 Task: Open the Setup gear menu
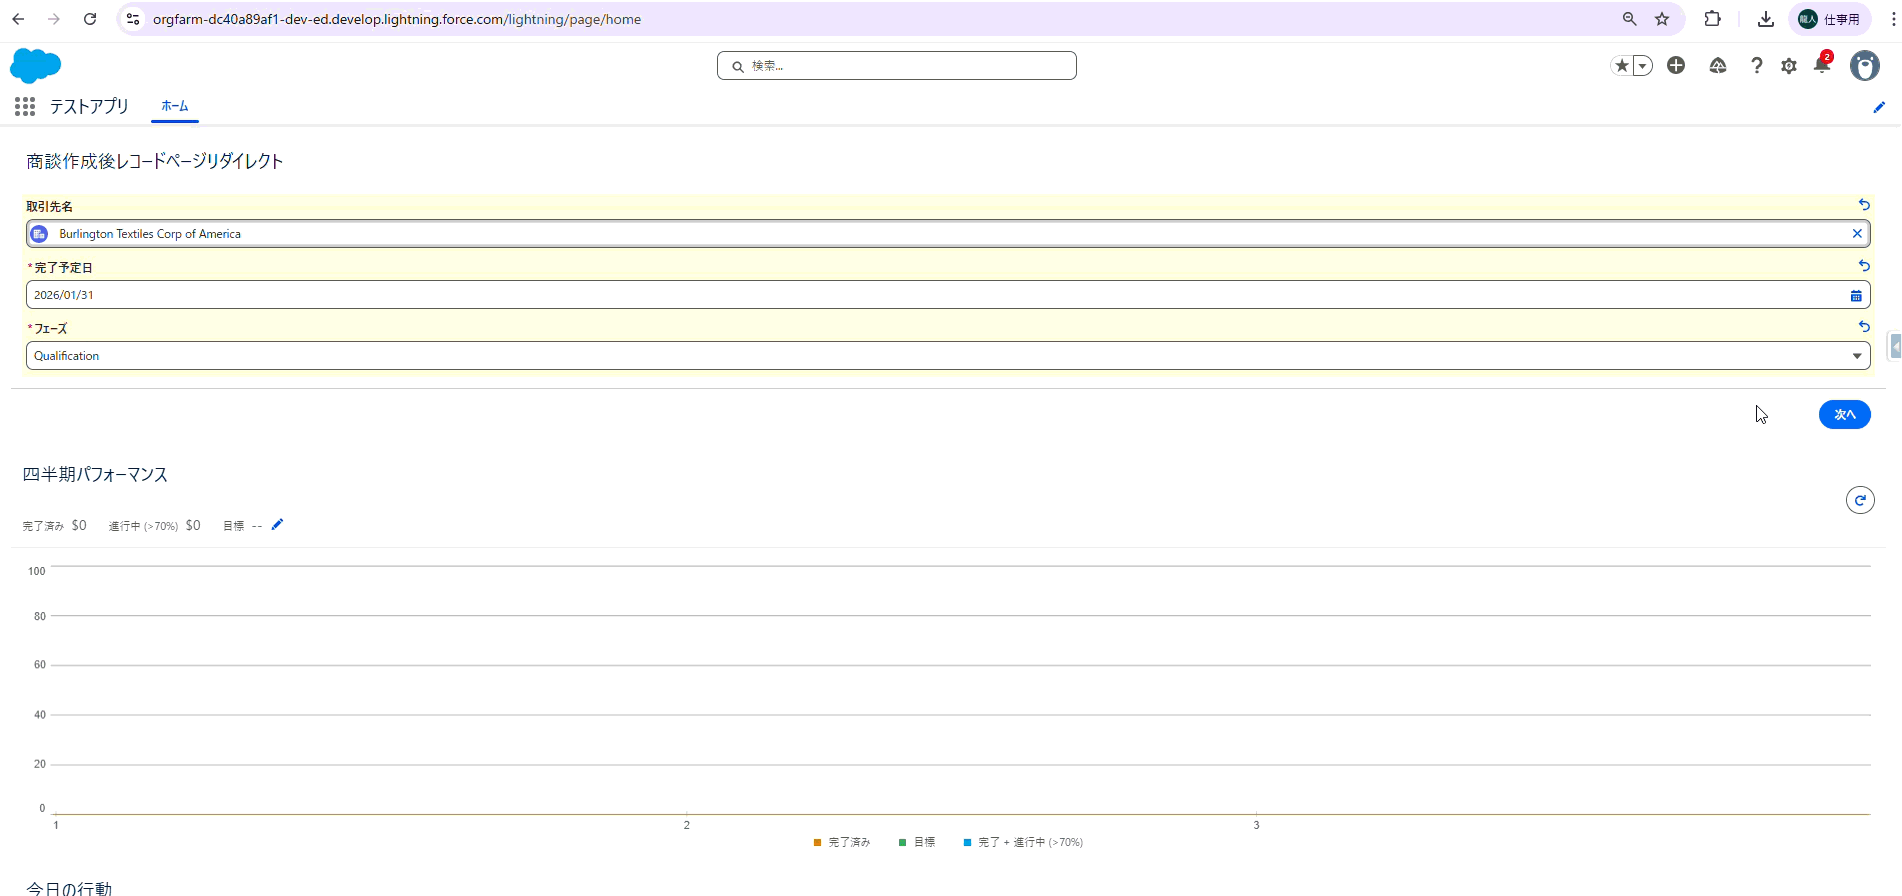pos(1789,66)
